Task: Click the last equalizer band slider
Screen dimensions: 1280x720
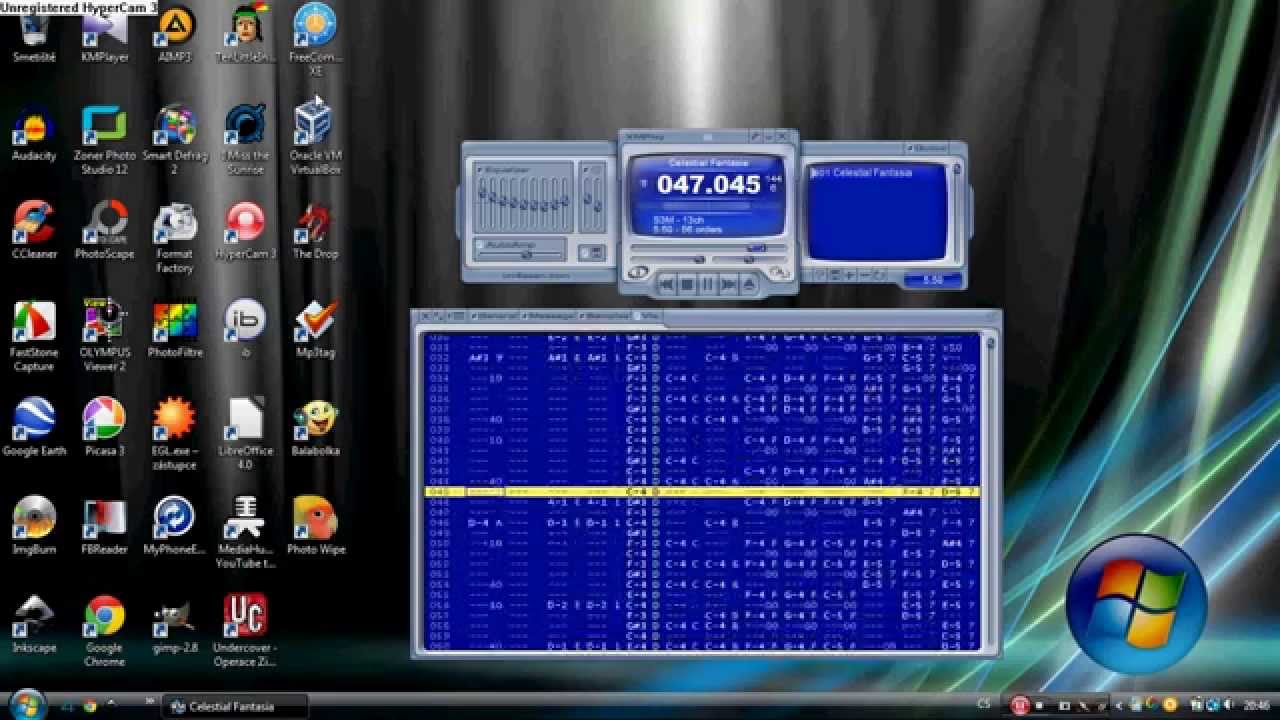Action: click(564, 204)
